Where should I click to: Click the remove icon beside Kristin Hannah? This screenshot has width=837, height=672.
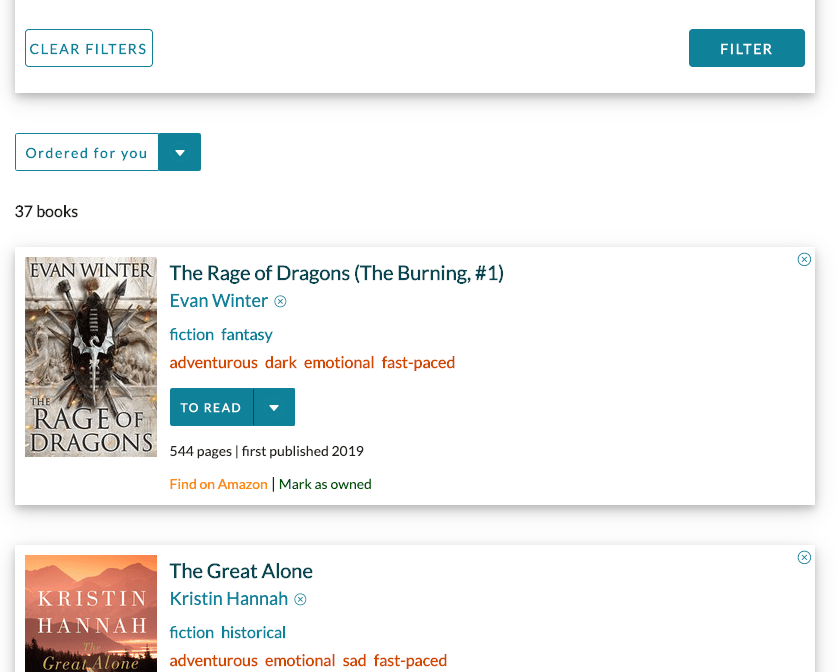301,599
